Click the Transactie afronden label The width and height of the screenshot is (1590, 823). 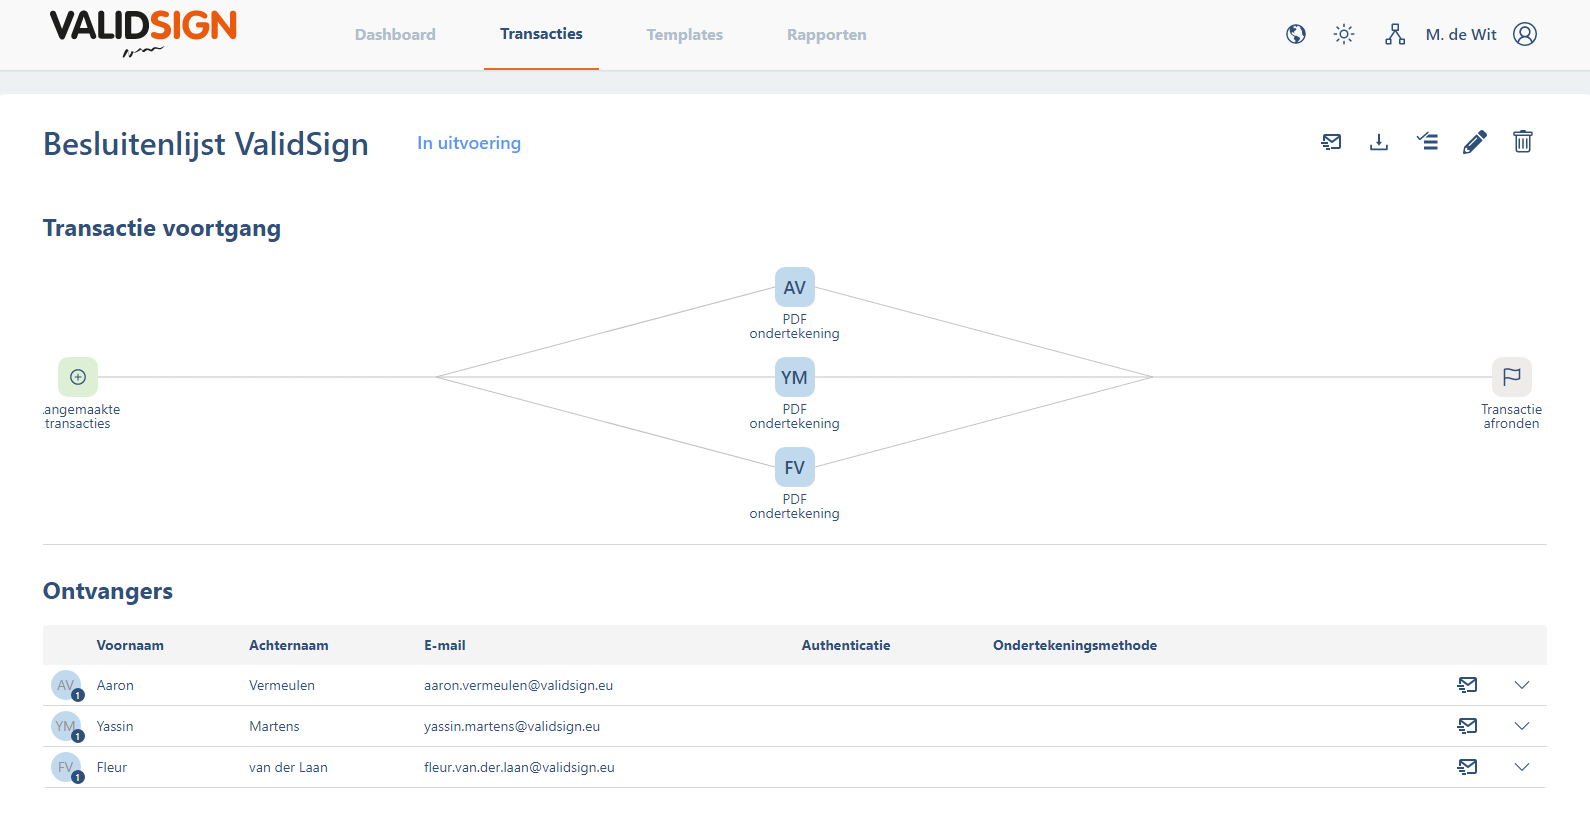(1512, 416)
